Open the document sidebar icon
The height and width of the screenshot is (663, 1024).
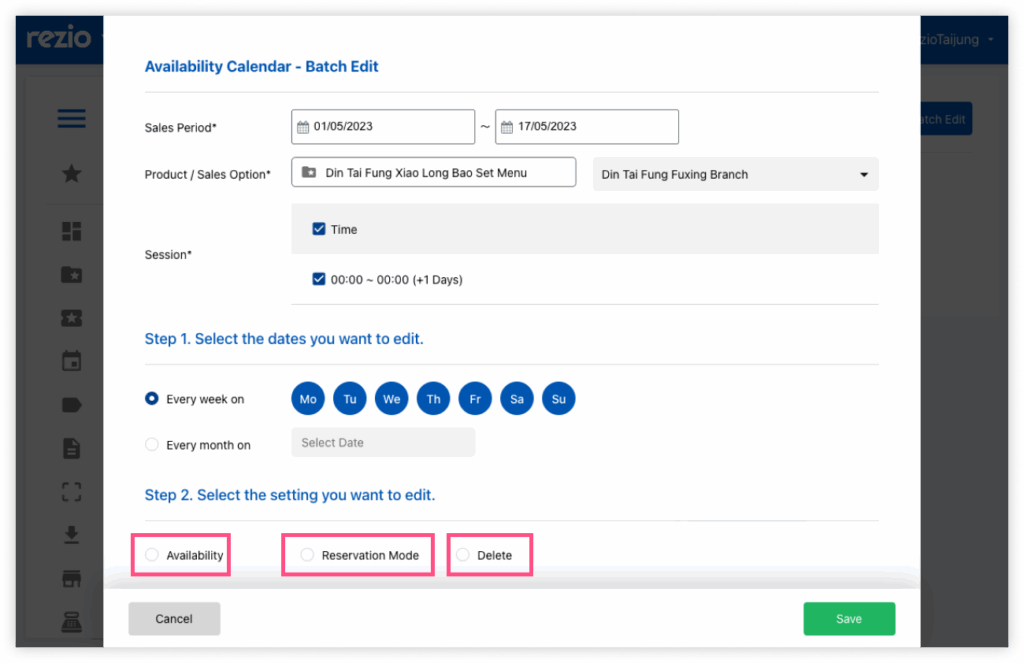(71, 449)
